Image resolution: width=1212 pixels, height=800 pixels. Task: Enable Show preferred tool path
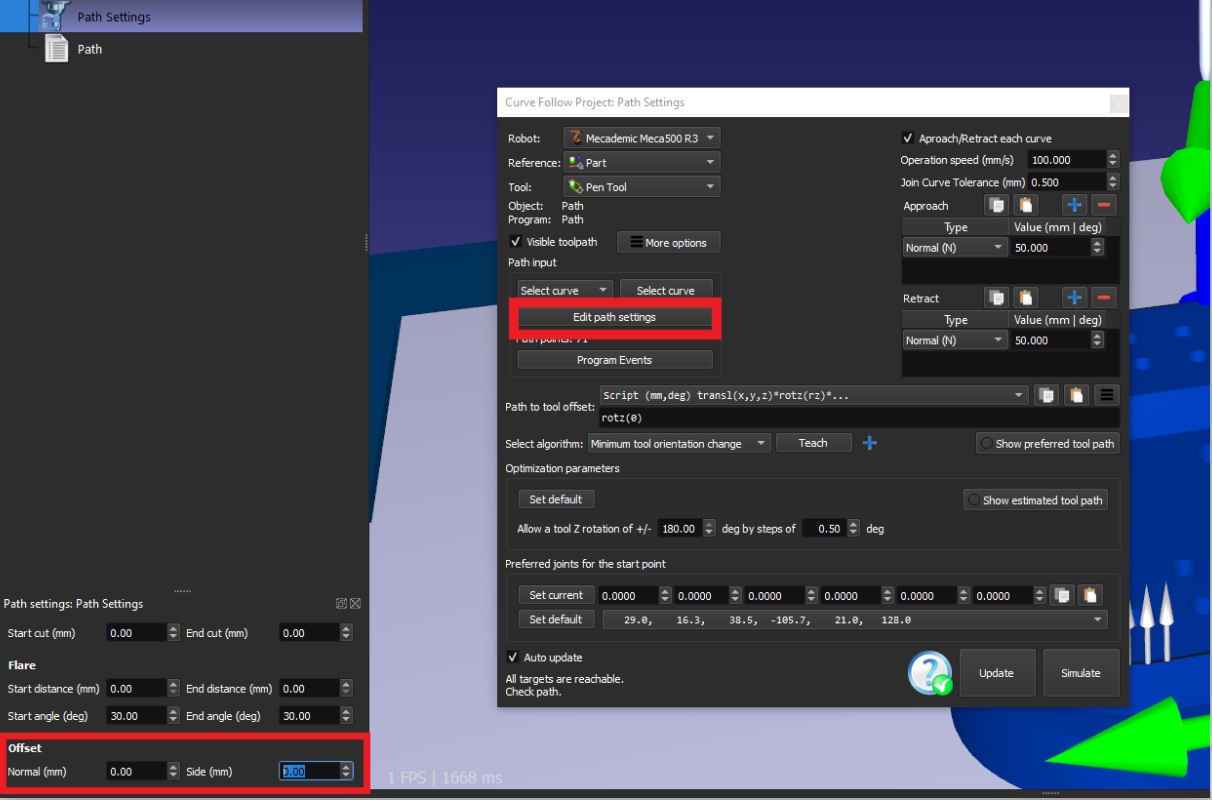coord(987,444)
